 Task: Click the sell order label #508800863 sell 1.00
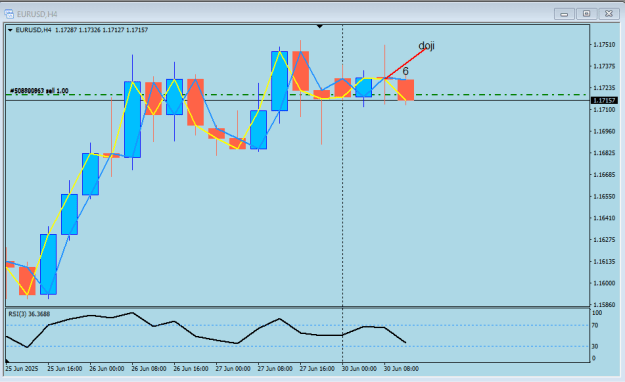39,91
